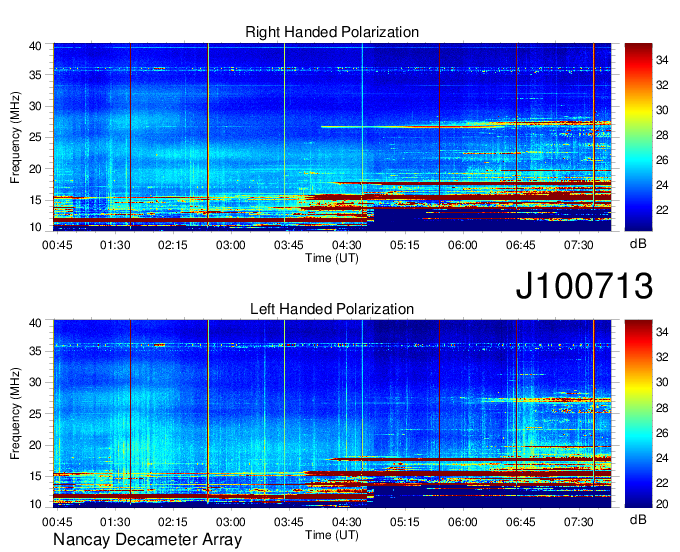The width and height of the screenshot is (680, 552).
Task: Click the 05:15 tick under the left-handed plot
Action: [x=405, y=522]
